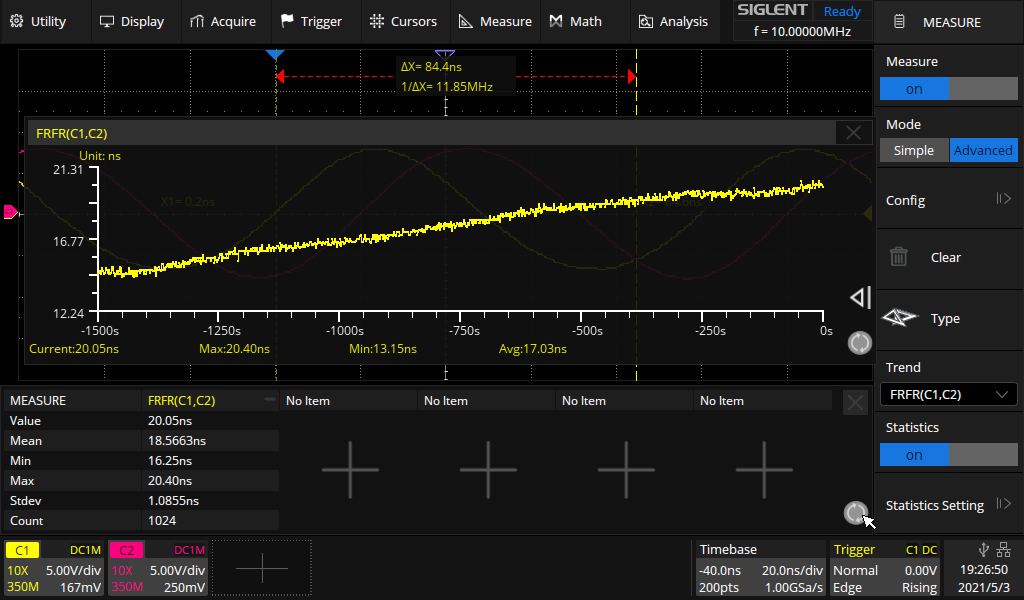The height and width of the screenshot is (600, 1024).
Task: Reset the trend plot with refresh icon
Action: pos(859,343)
